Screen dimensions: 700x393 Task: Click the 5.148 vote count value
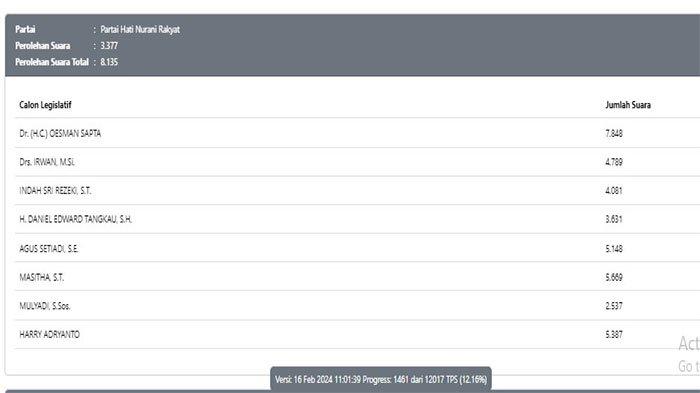pyautogui.click(x=614, y=248)
